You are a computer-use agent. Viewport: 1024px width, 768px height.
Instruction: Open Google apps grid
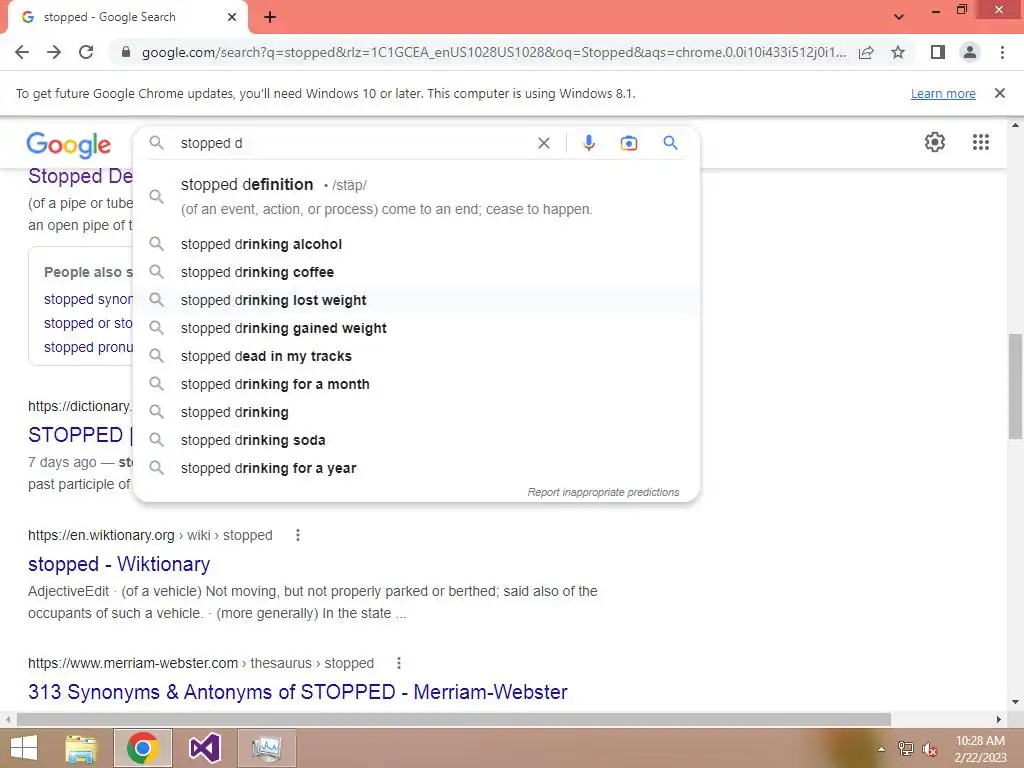point(980,142)
